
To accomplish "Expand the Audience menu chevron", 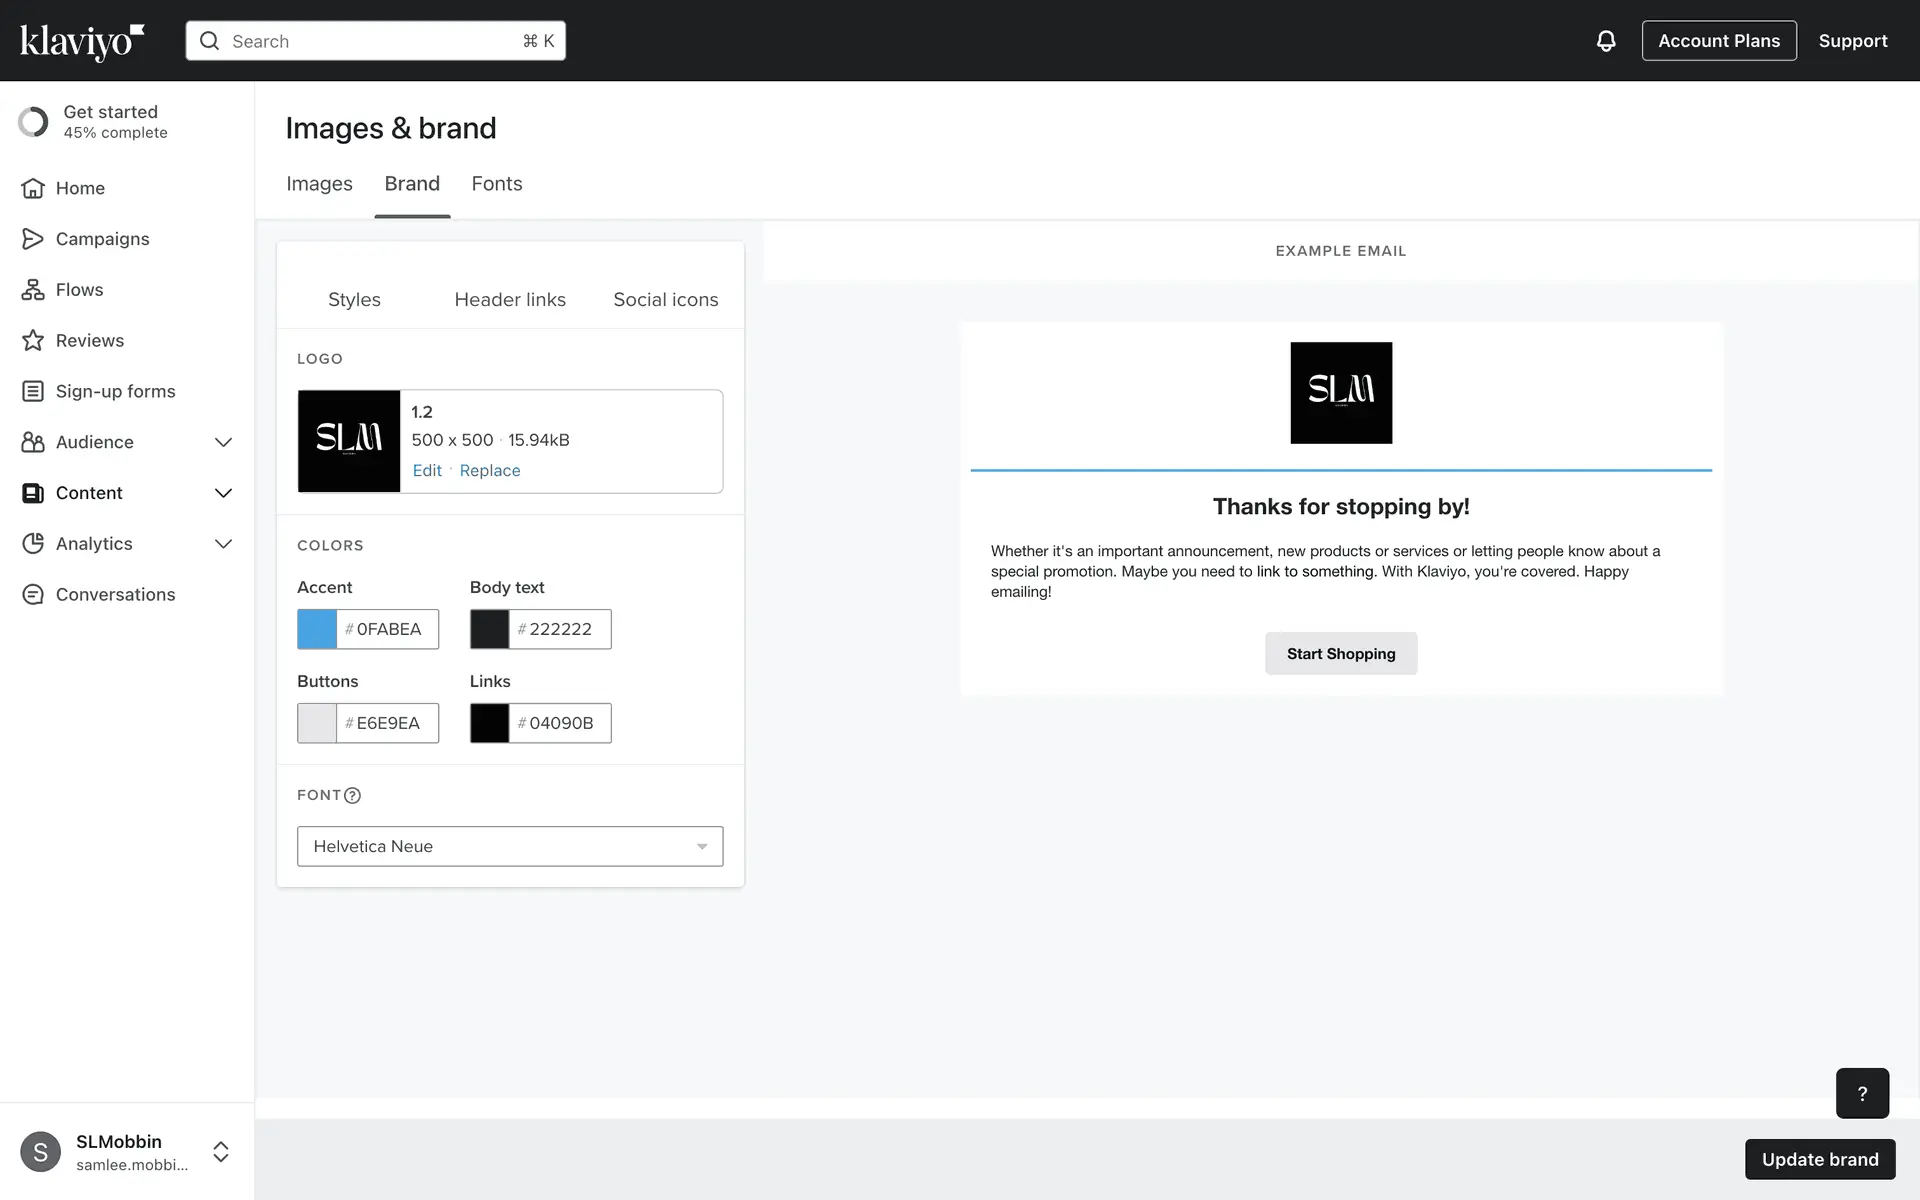I will pyautogui.click(x=223, y=442).
